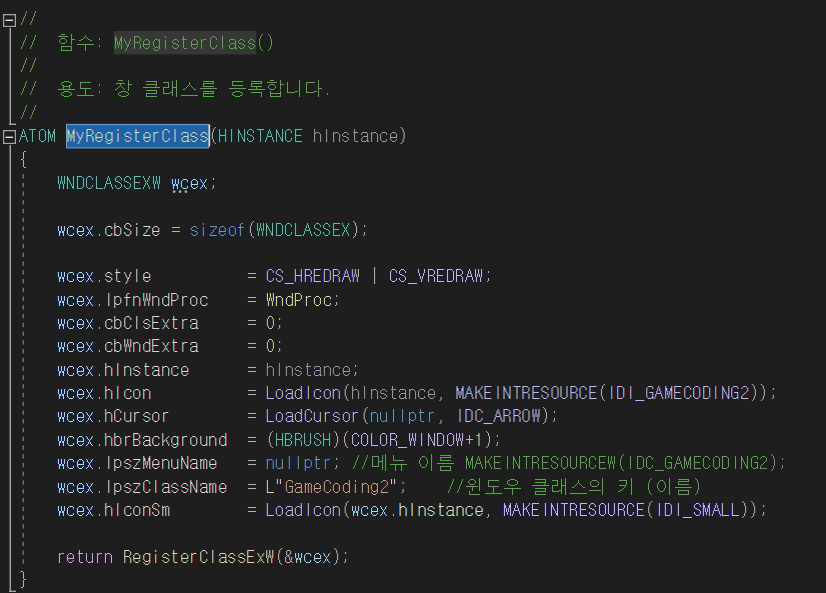
Task: Click wcex.hCursor member
Action: 113,417
